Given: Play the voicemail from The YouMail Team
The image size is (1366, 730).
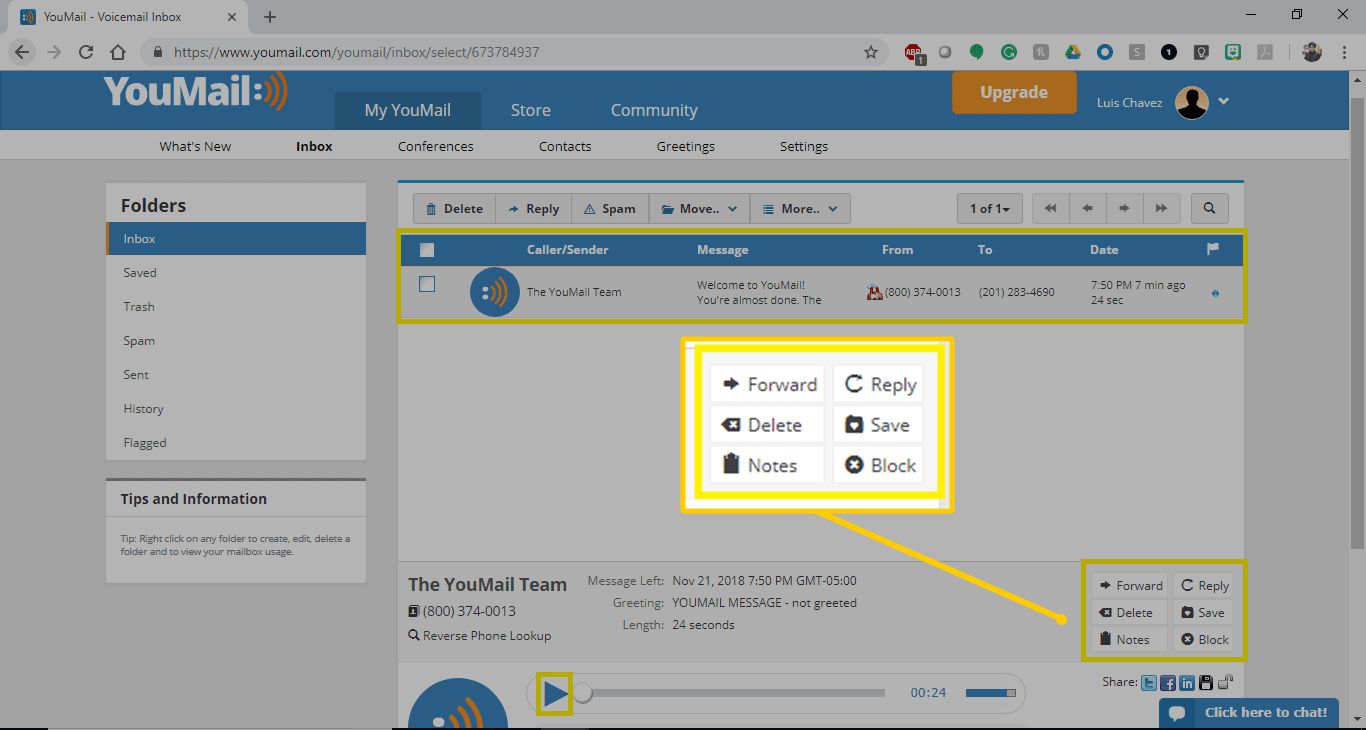Looking at the screenshot, I should click(555, 692).
